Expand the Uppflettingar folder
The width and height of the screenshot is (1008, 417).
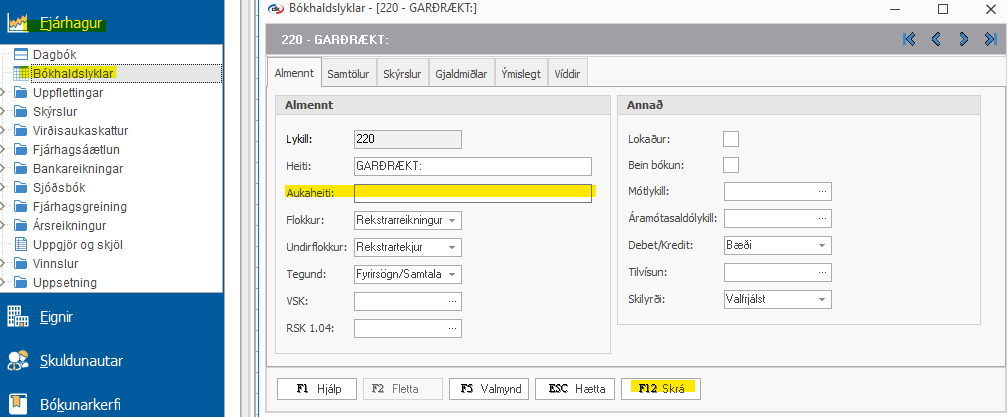[3, 92]
